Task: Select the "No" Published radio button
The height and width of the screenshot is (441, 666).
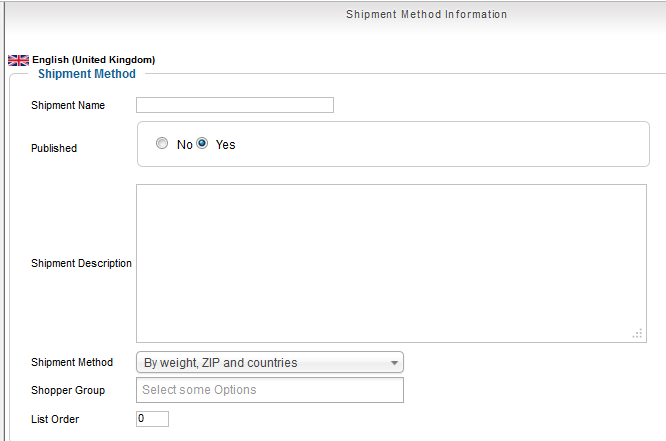Action: point(162,144)
